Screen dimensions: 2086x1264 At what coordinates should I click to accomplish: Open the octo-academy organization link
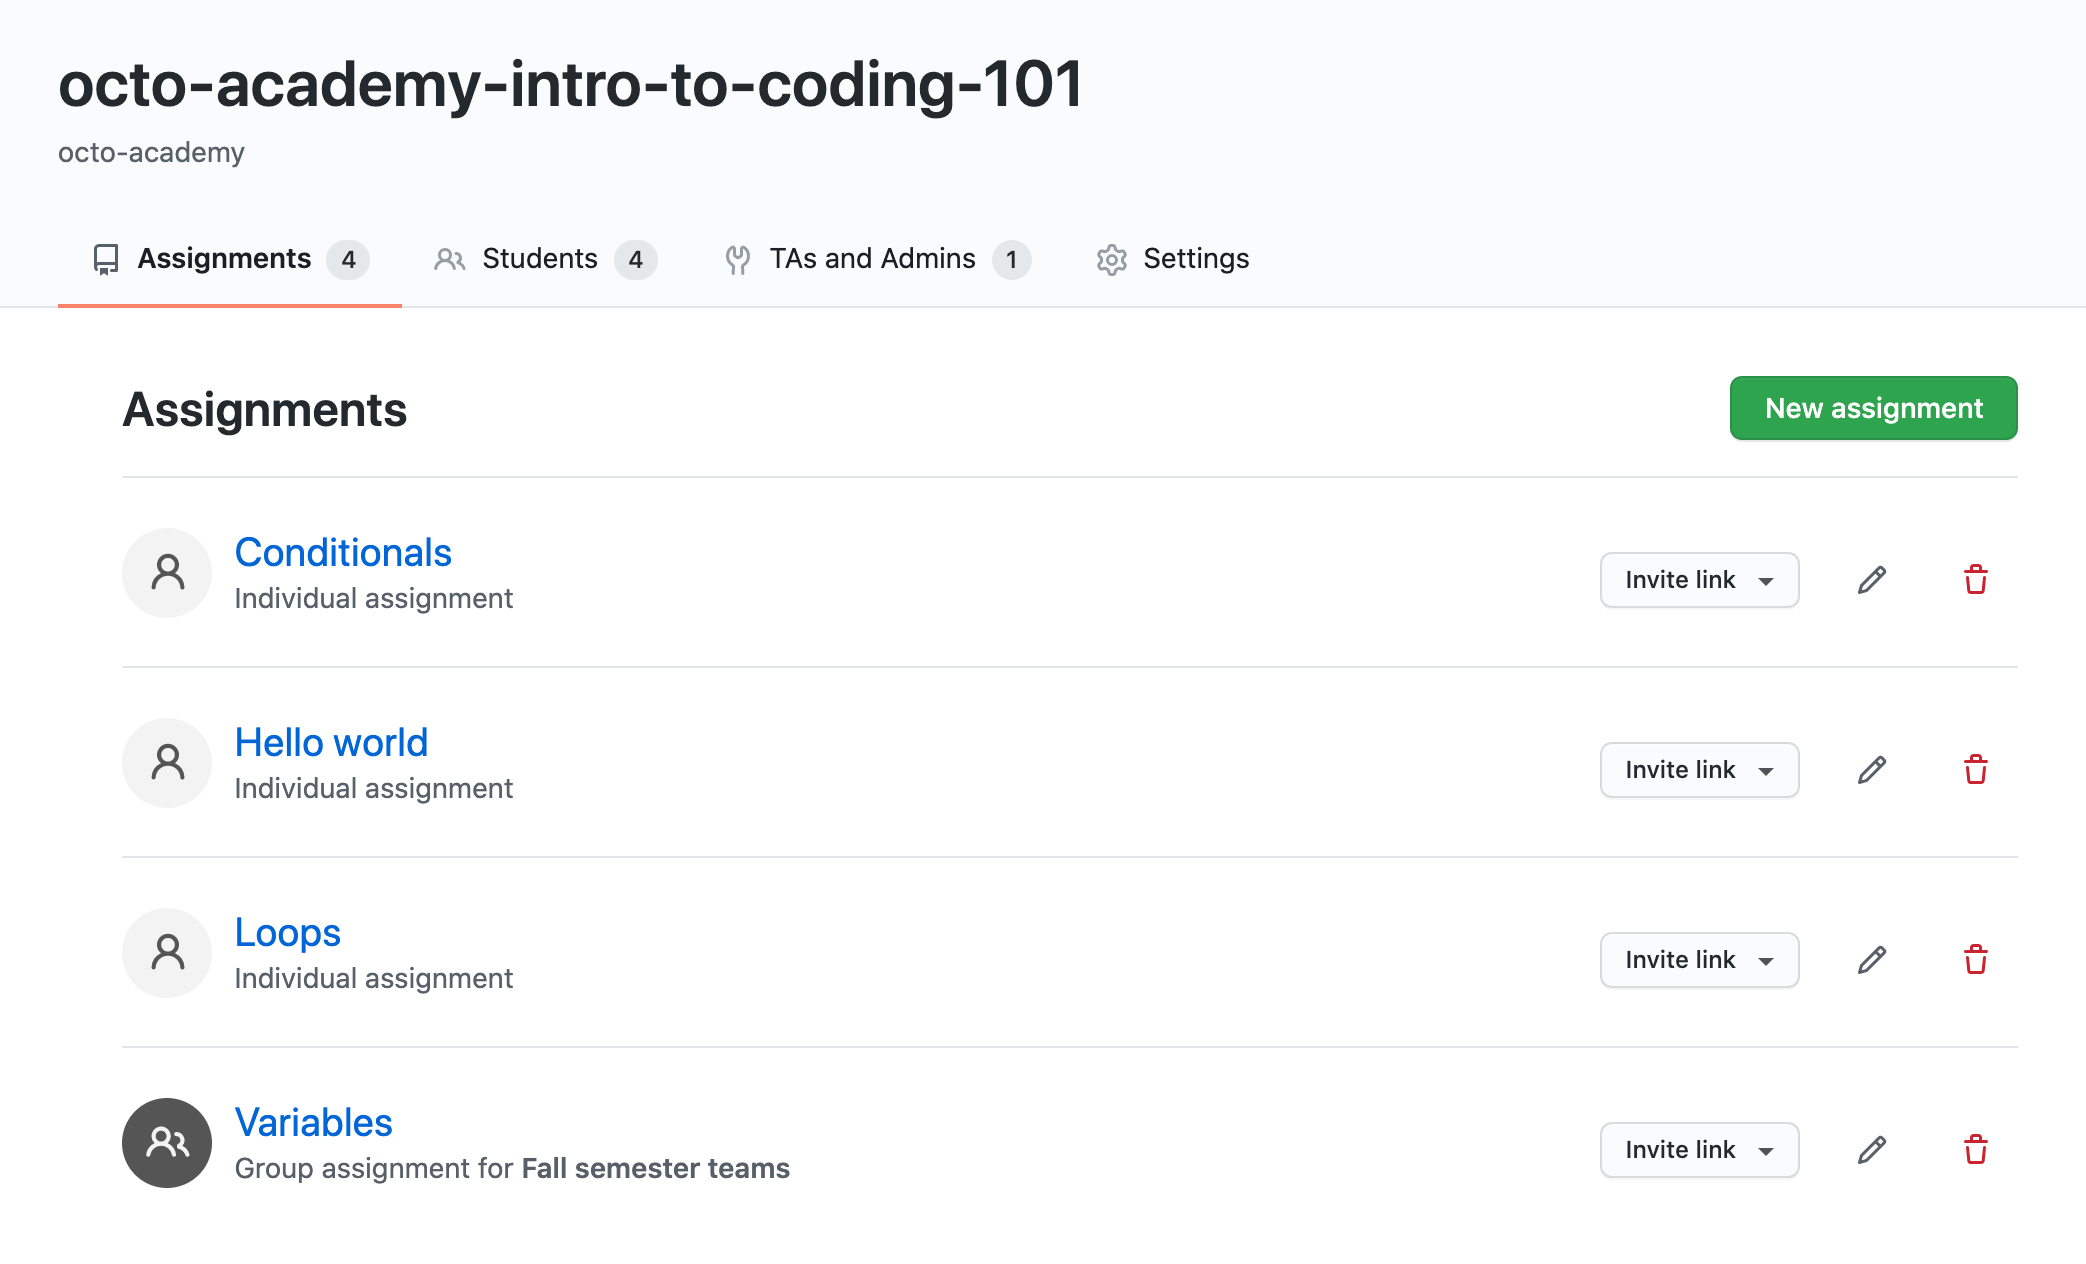151,152
